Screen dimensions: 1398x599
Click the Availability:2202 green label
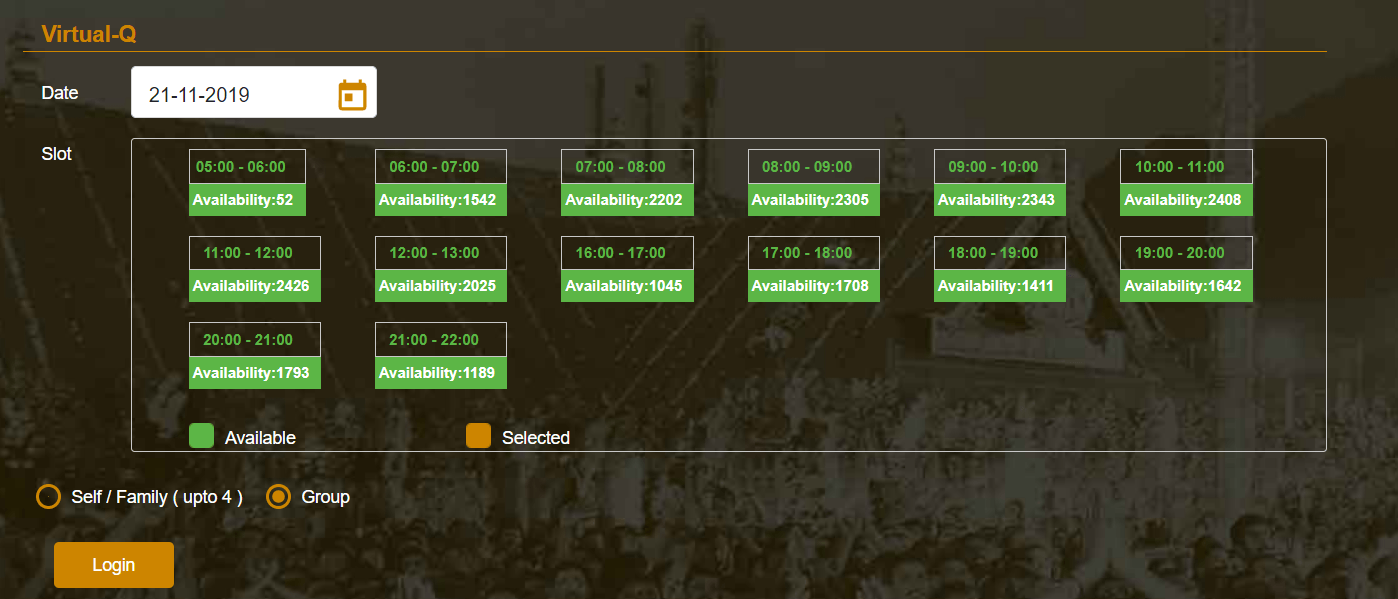click(627, 200)
